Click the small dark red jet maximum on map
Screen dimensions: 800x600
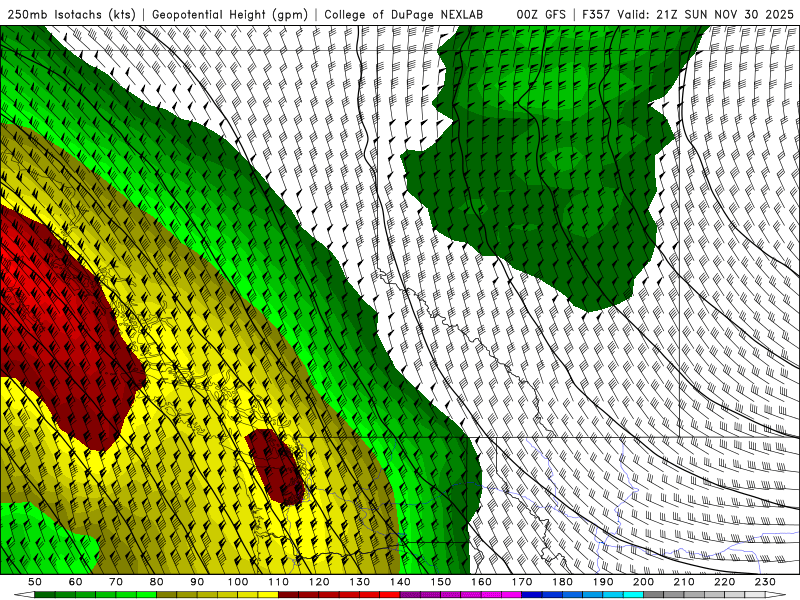pyautogui.click(x=276, y=467)
